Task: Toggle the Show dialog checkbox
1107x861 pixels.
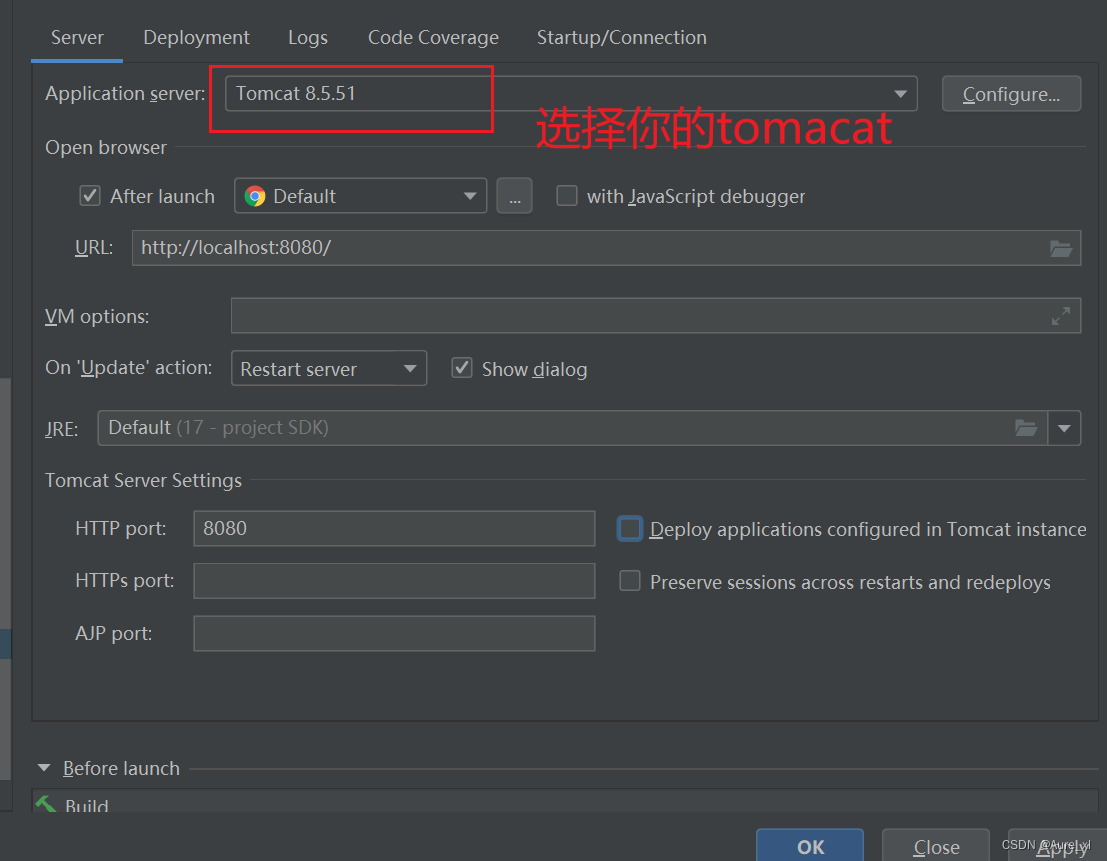Action: pyautogui.click(x=462, y=368)
